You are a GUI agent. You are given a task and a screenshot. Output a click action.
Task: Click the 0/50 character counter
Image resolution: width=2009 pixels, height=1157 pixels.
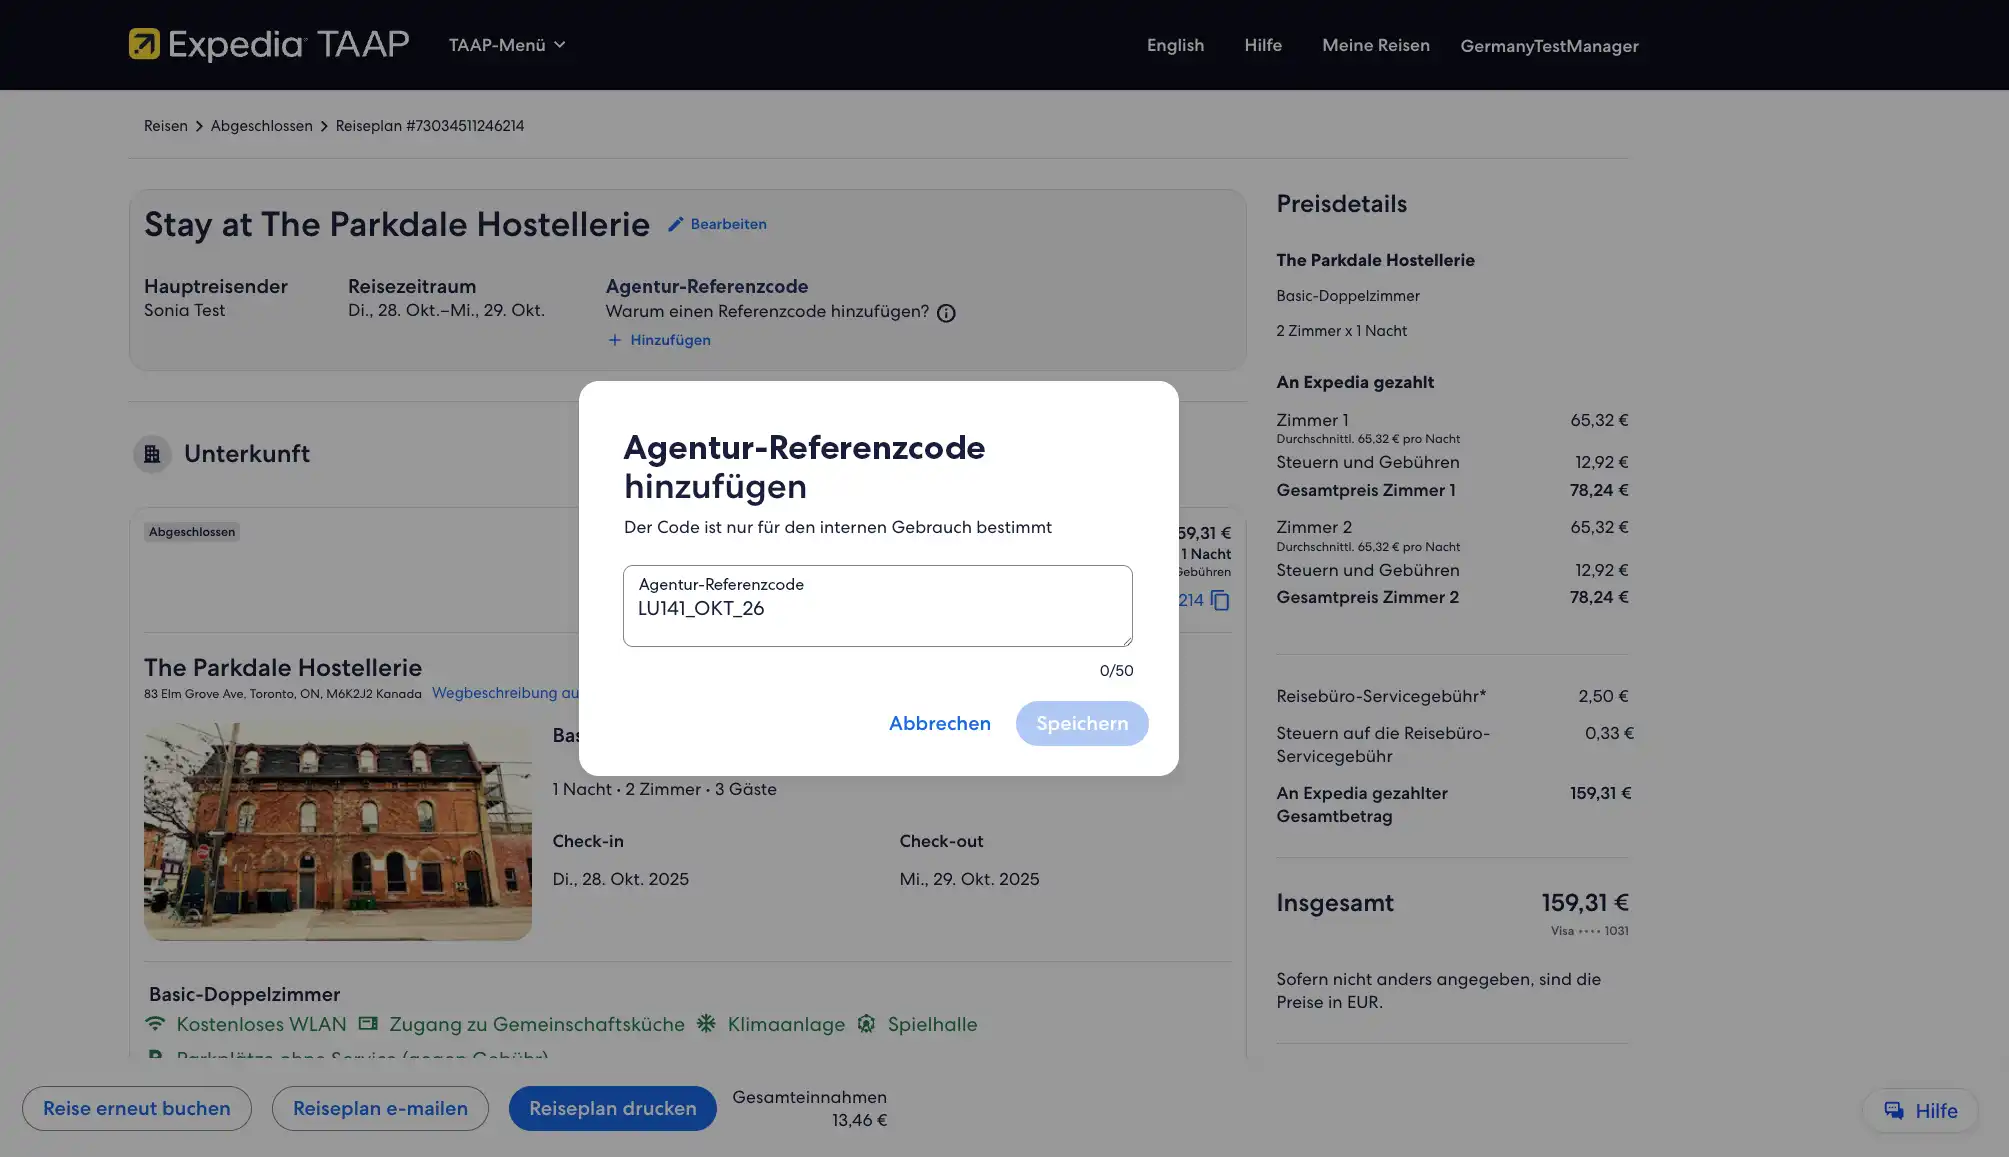(x=1116, y=671)
